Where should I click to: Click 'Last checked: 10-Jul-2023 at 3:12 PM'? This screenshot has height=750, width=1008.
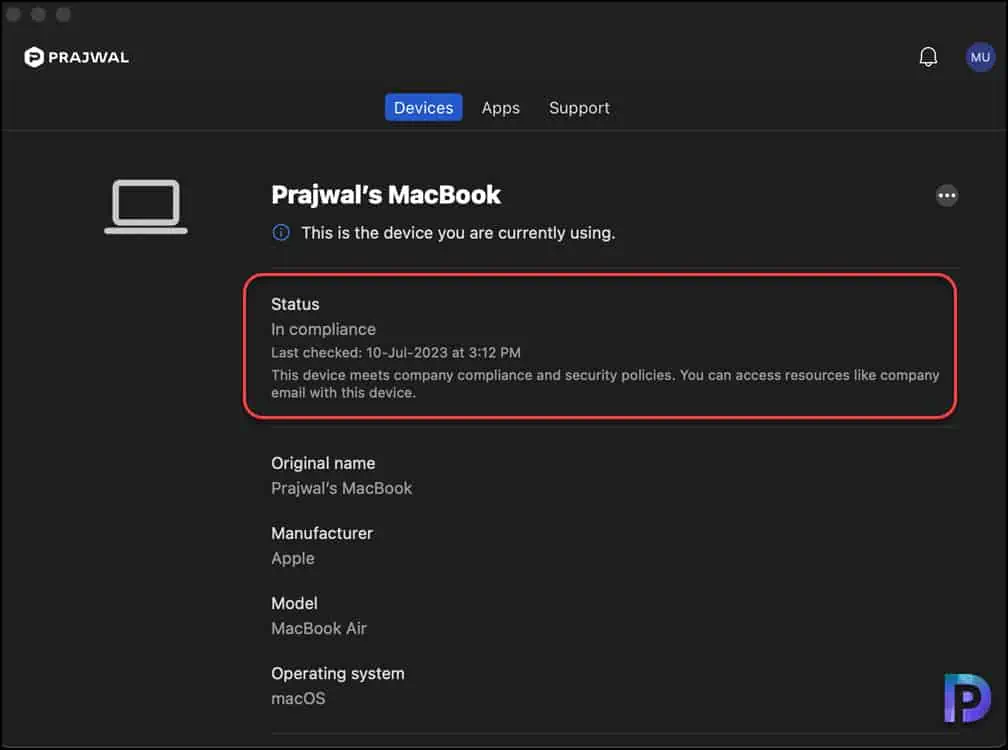tap(395, 352)
